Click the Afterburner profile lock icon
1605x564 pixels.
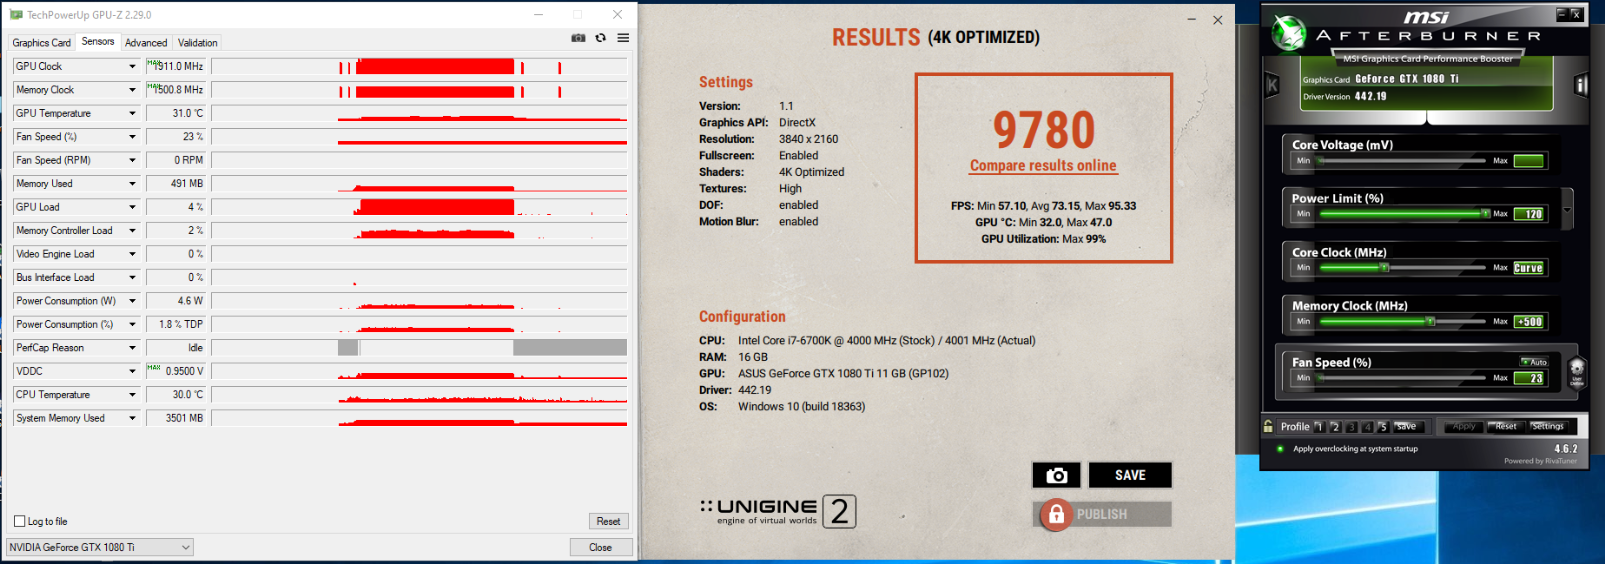(x=1269, y=426)
